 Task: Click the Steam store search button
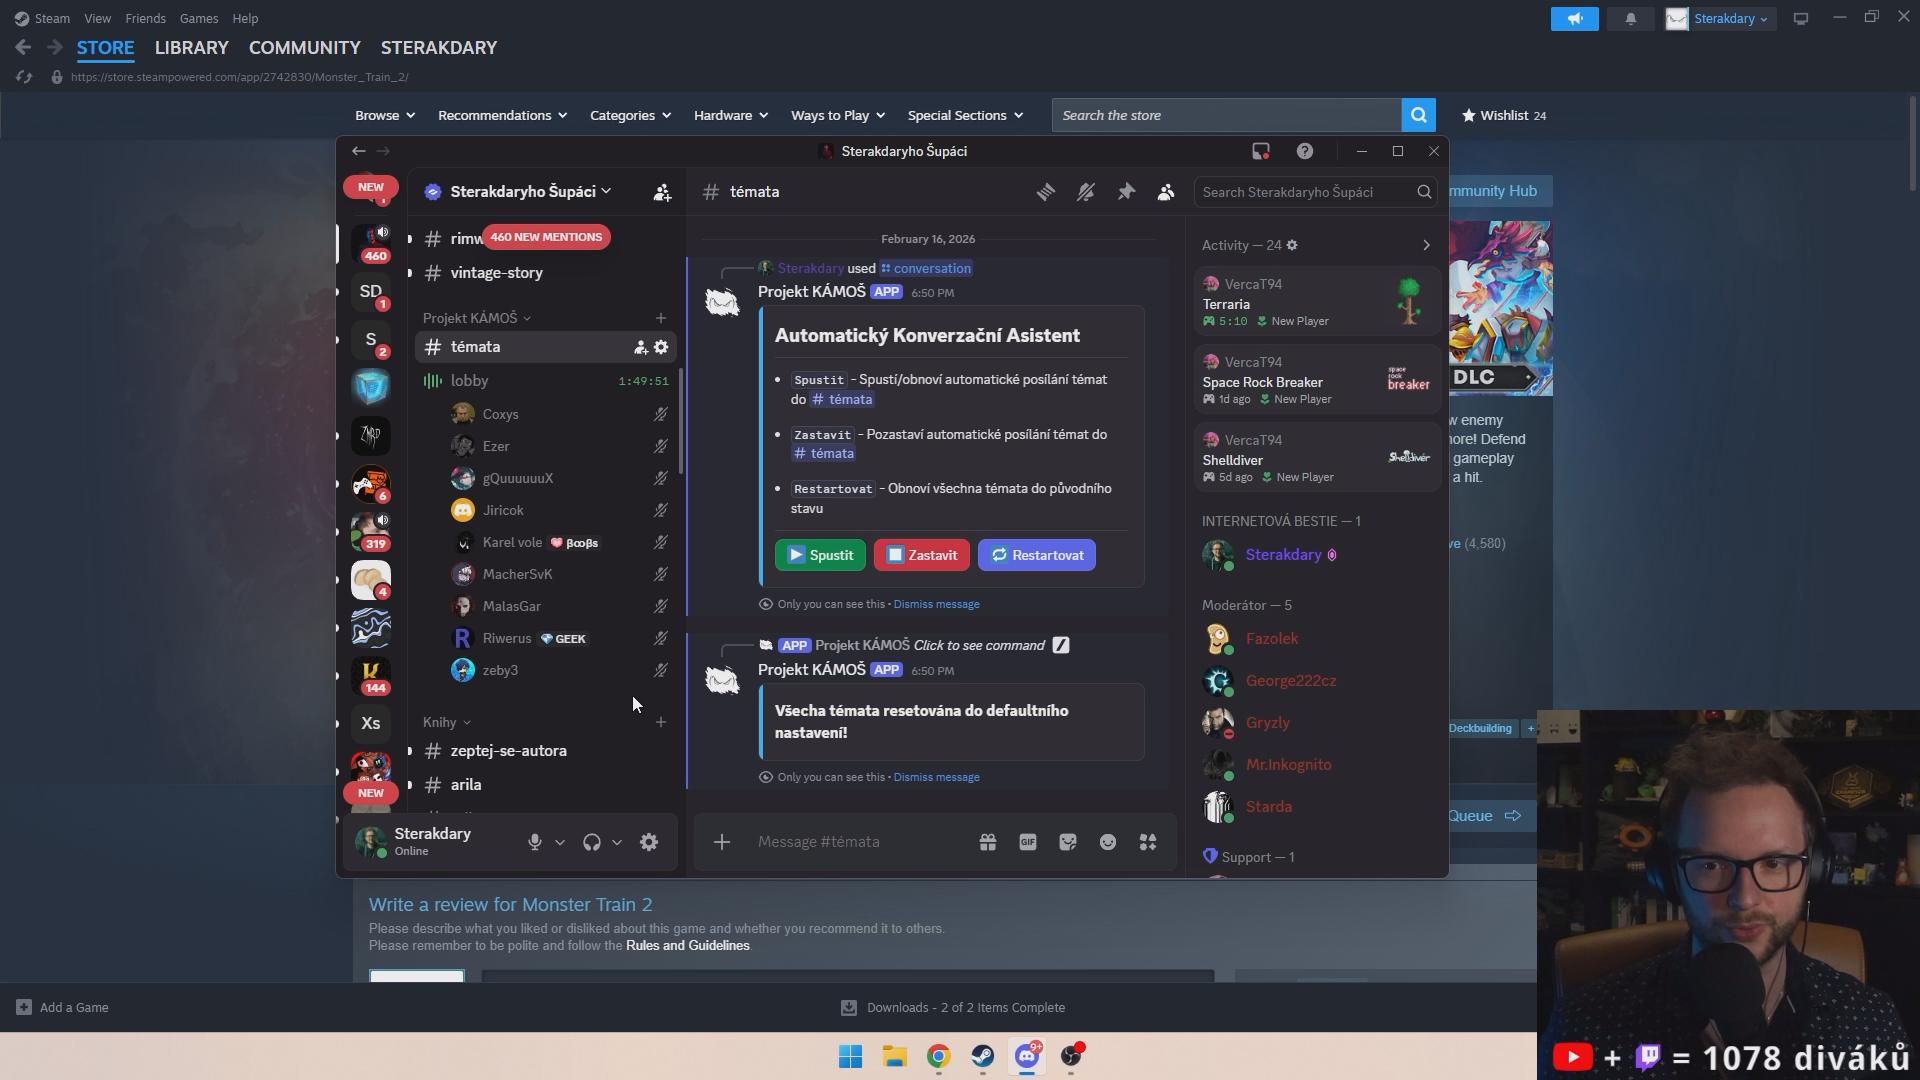(x=1418, y=115)
